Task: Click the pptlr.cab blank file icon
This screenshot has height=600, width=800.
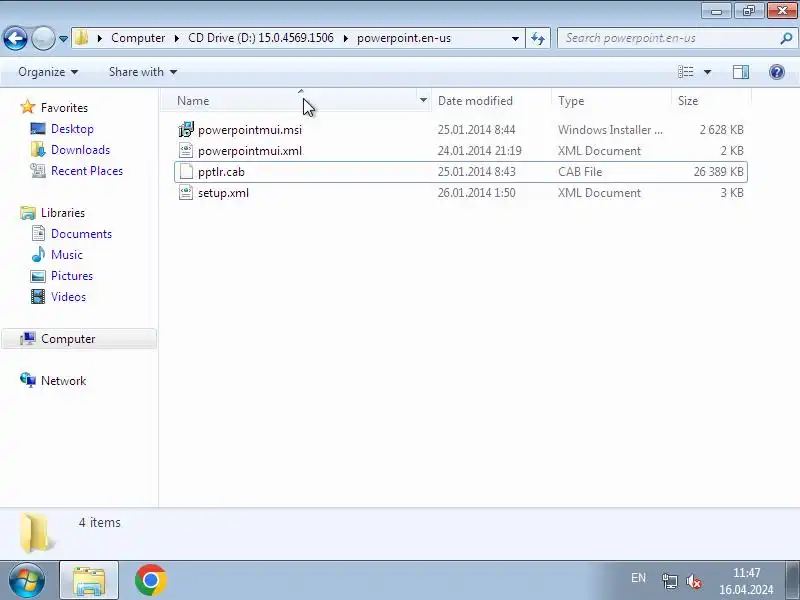Action: [186, 172]
